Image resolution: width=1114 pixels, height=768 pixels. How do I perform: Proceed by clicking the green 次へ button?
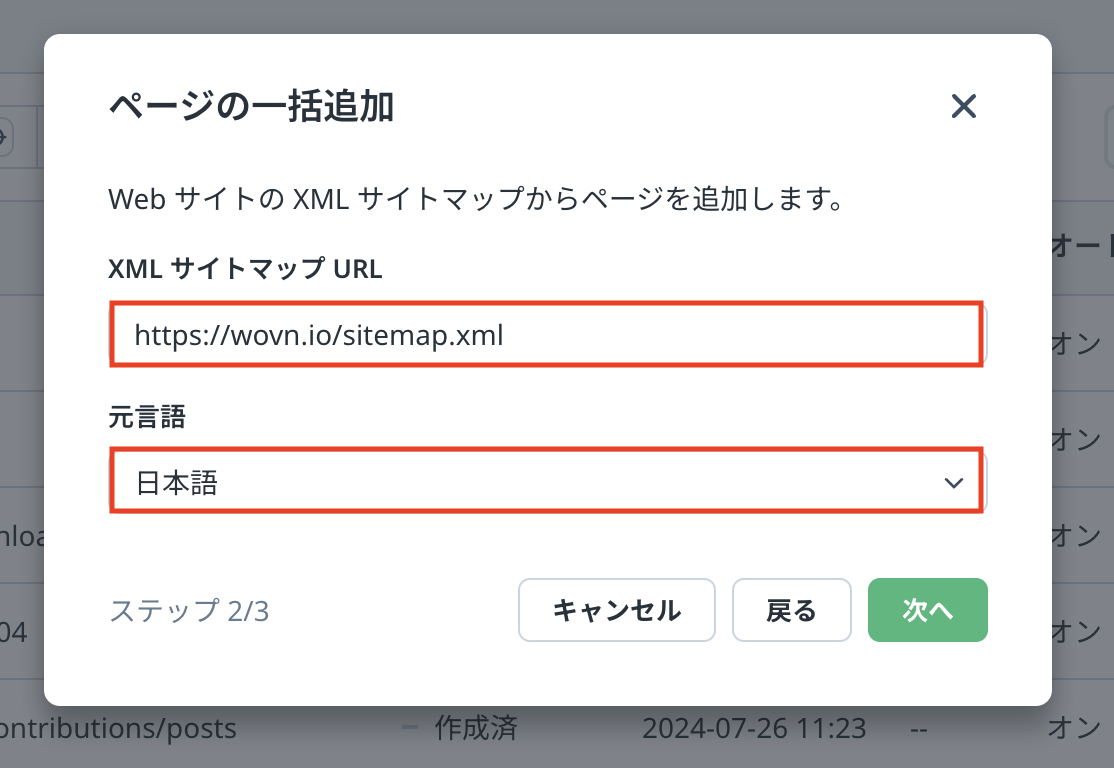(927, 610)
